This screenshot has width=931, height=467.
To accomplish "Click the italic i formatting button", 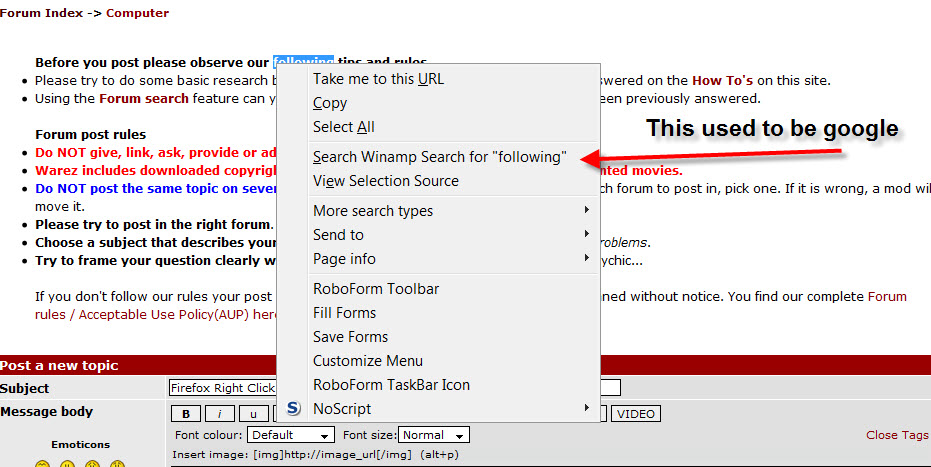I will tap(220, 414).
